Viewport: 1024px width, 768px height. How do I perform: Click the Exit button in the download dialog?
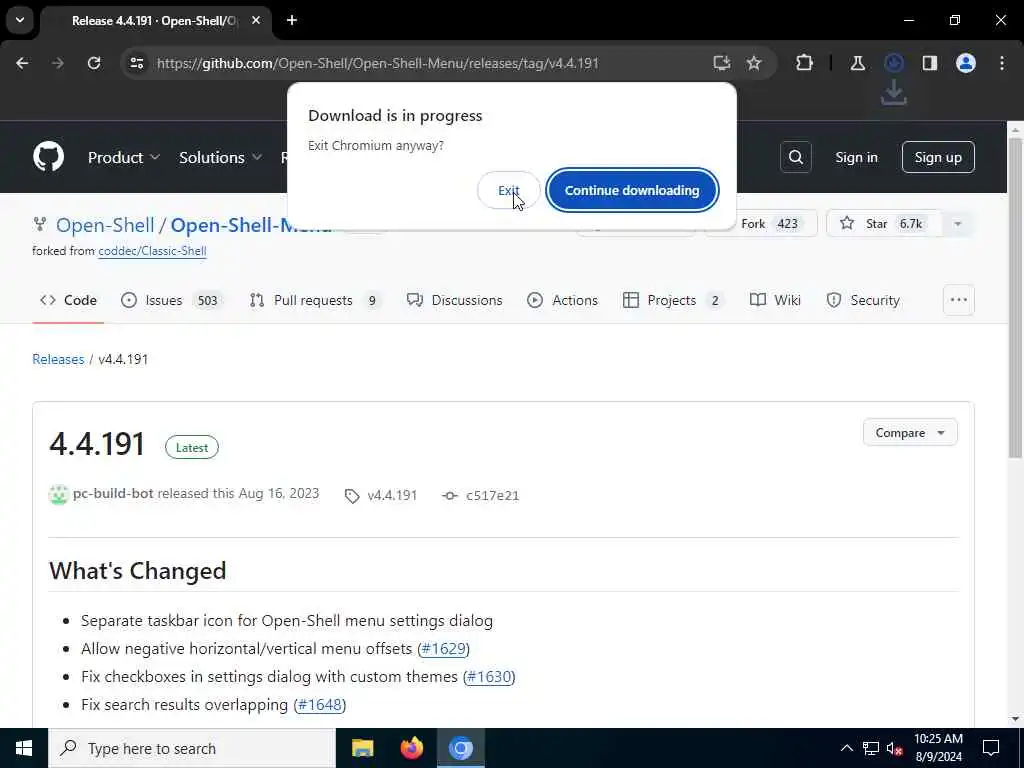tap(509, 190)
